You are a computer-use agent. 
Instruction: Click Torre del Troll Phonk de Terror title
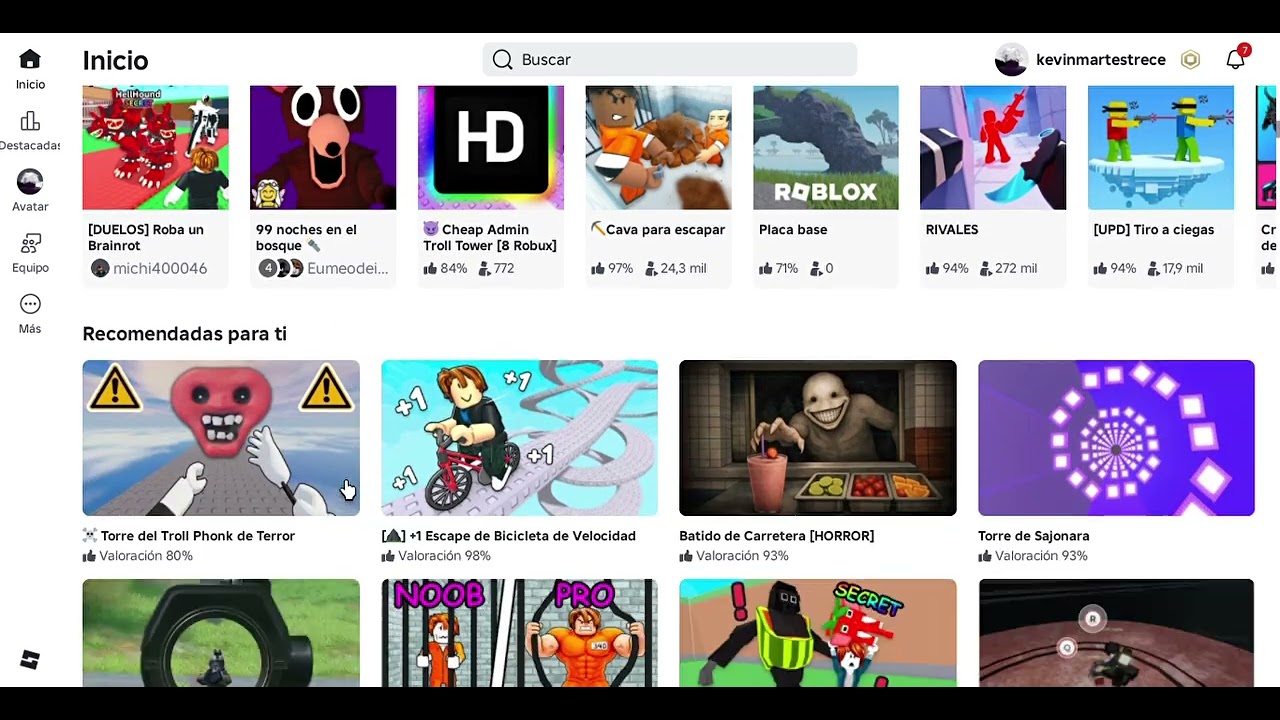coord(189,536)
